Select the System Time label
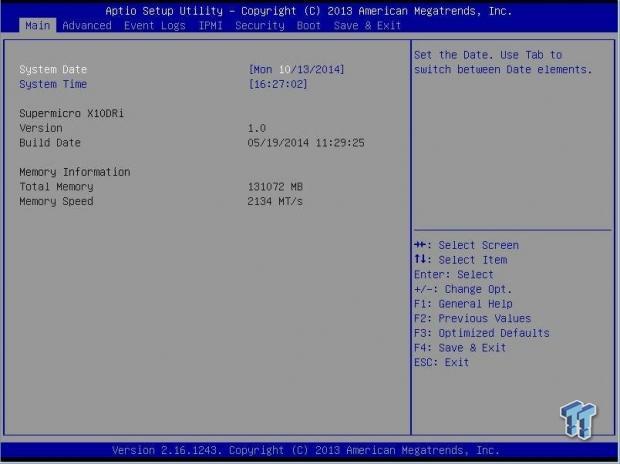Image resolution: width=620 pixels, height=464 pixels. point(53,84)
